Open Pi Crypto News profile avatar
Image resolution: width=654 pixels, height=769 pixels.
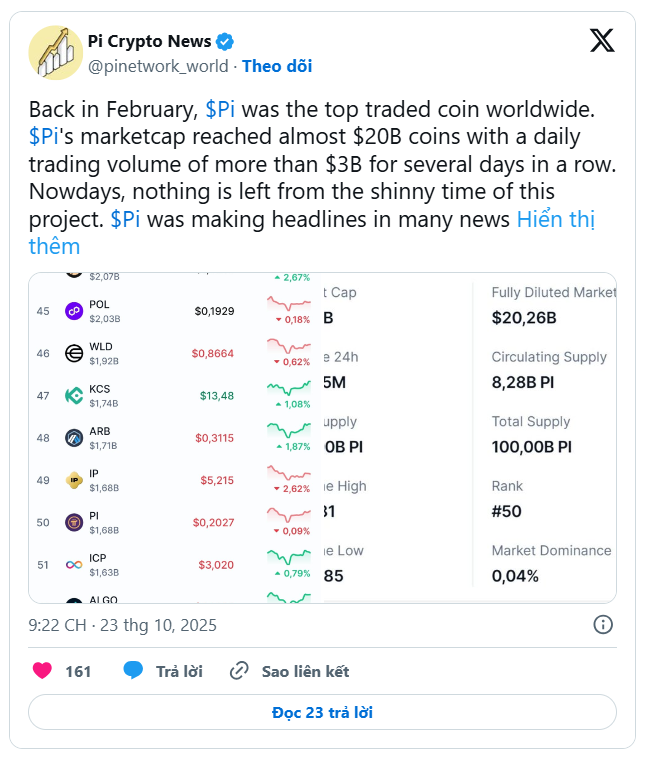53,52
